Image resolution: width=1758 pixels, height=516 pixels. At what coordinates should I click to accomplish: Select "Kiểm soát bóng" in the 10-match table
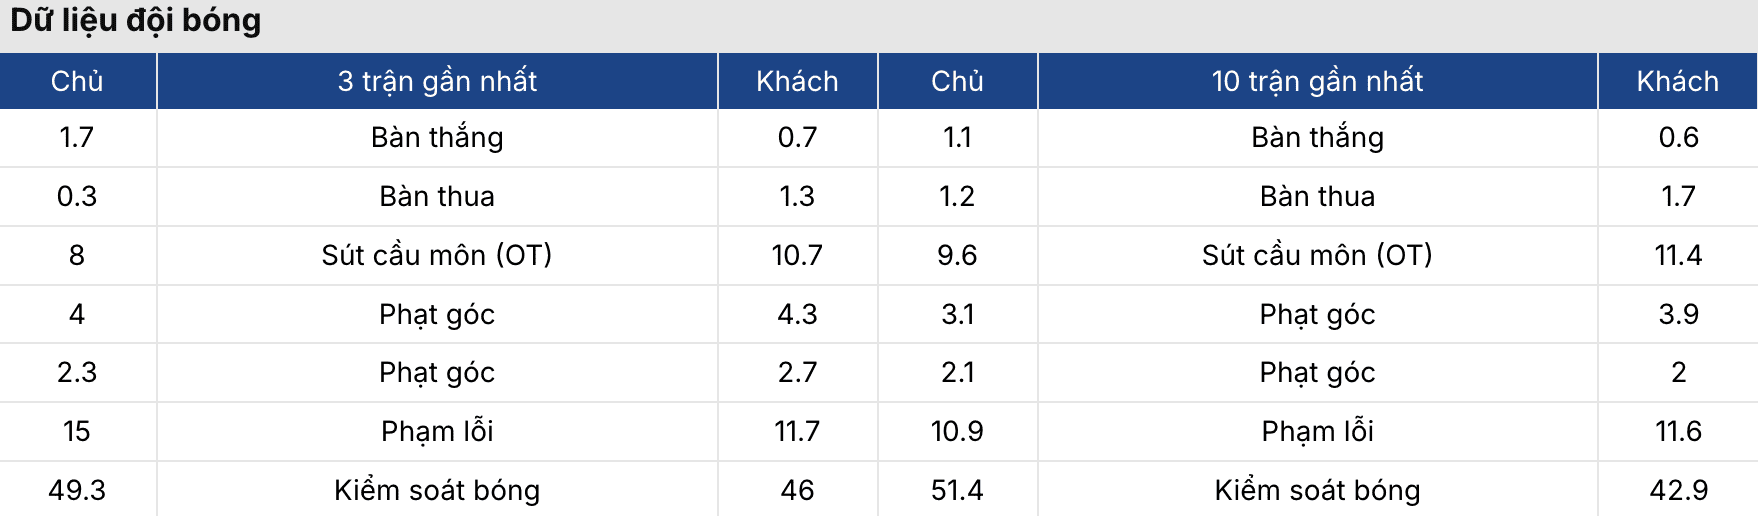1317,490
